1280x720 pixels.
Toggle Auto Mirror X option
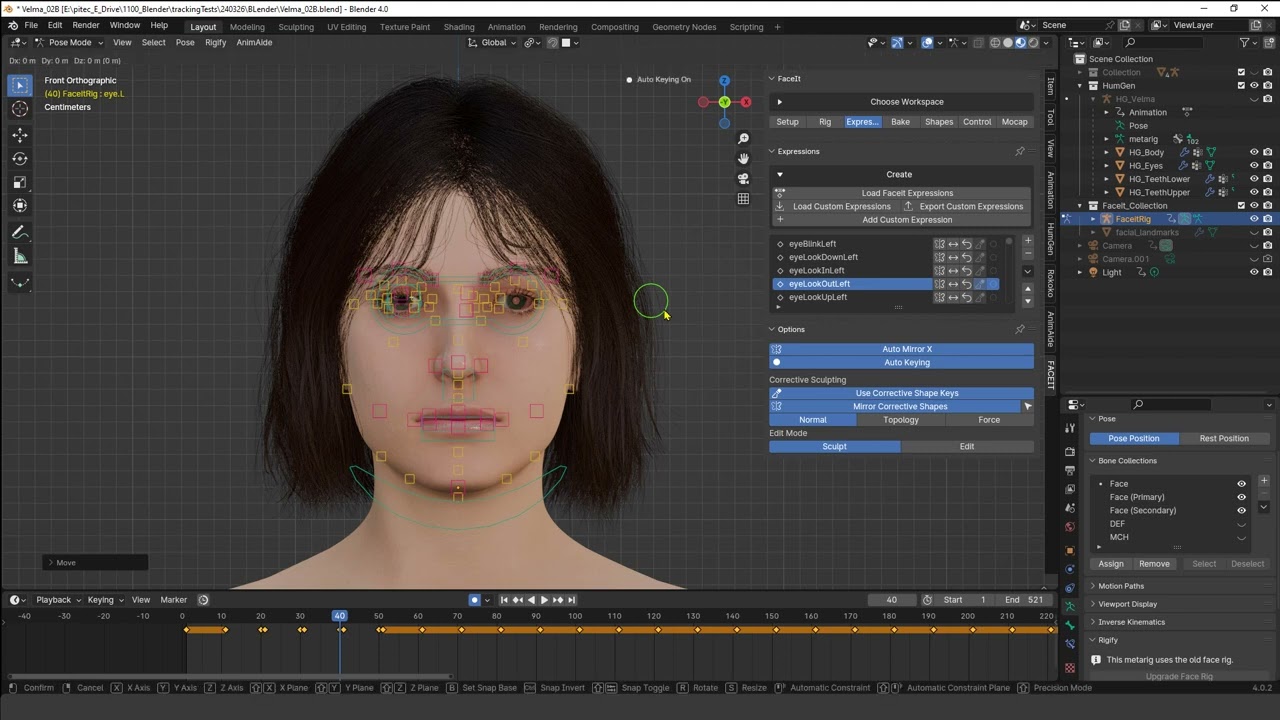point(901,349)
